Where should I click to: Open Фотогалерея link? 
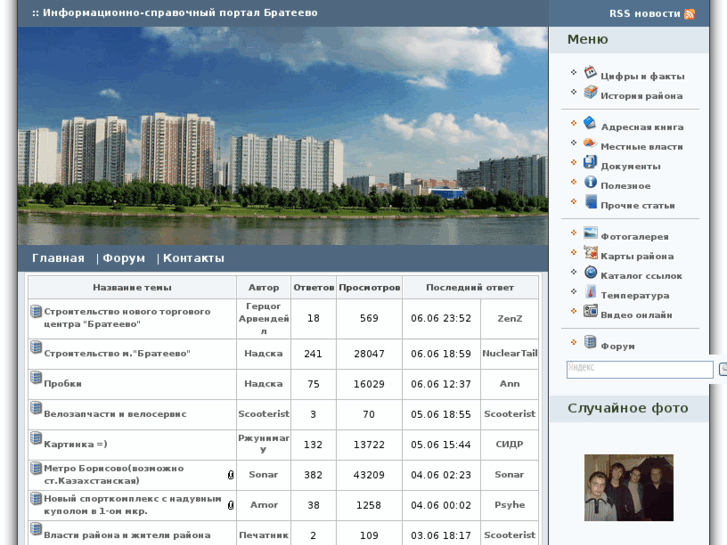635,237
